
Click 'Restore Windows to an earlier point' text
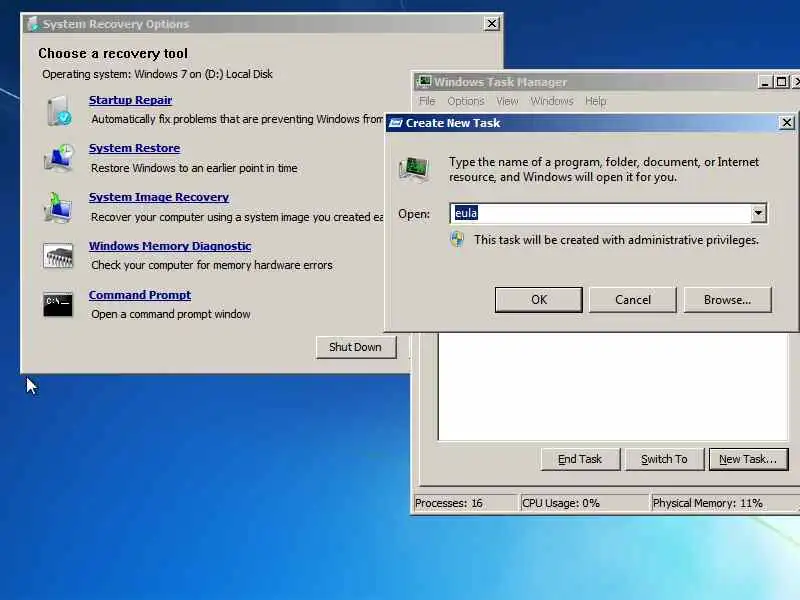click(194, 168)
